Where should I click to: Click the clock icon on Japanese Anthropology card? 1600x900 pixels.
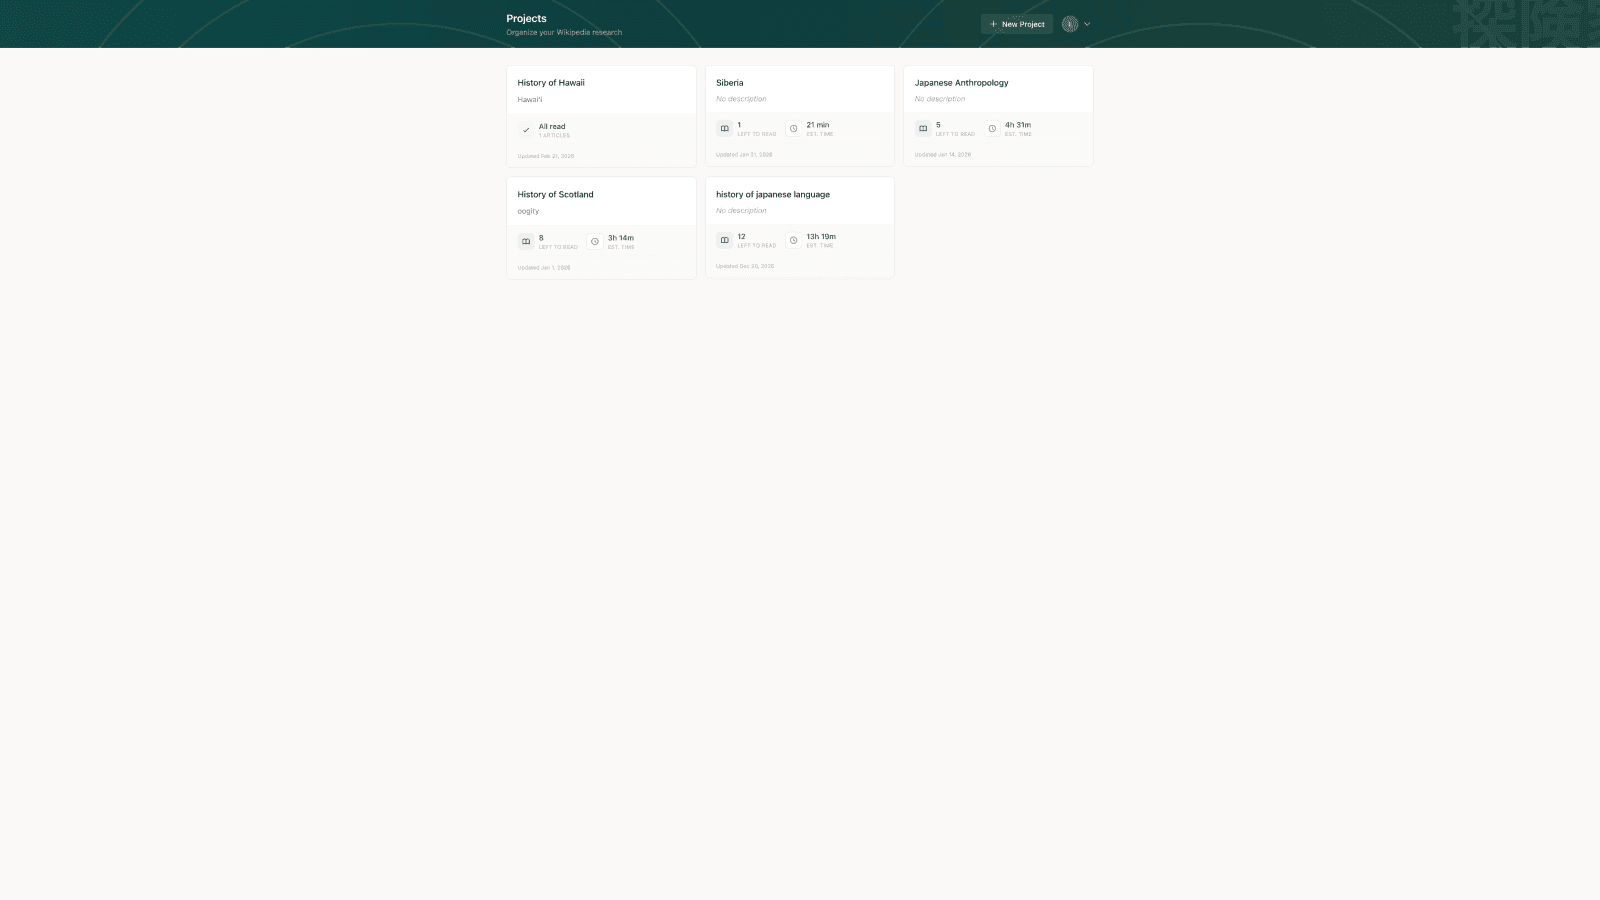tap(992, 129)
